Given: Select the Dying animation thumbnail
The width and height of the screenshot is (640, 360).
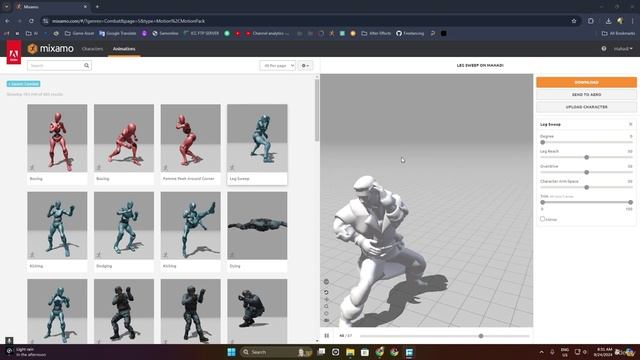Looking at the screenshot, I should click(257, 225).
